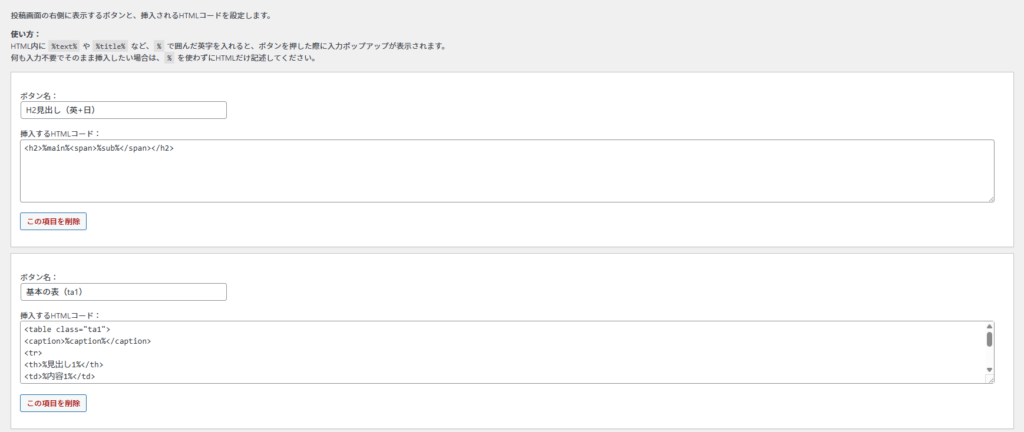Click the resize handle of the H2 code textarea

click(x=990, y=198)
